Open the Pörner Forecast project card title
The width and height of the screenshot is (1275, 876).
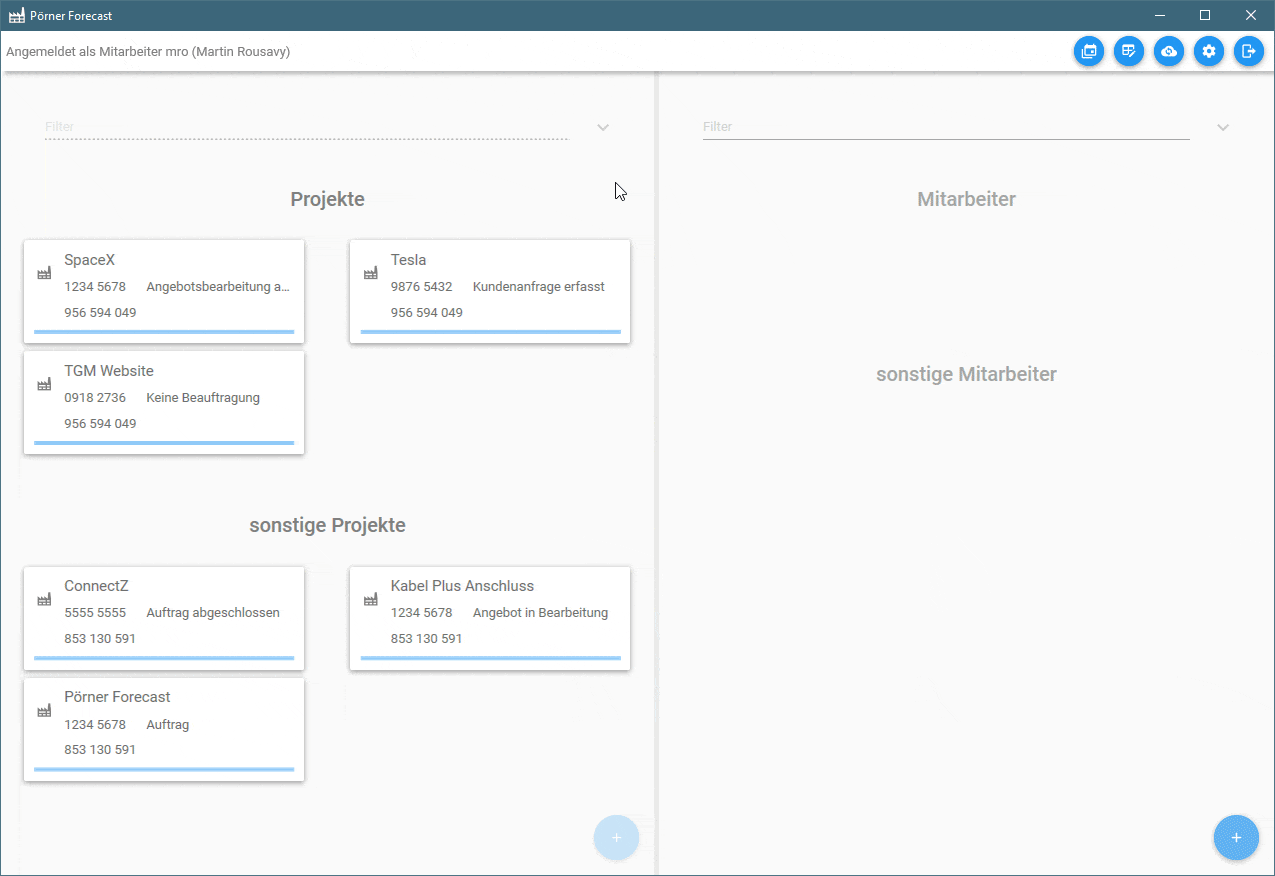click(117, 697)
